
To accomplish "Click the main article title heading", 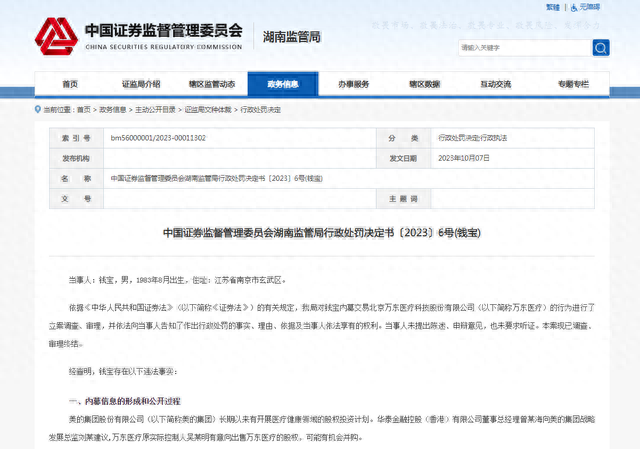I will pyautogui.click(x=322, y=233).
